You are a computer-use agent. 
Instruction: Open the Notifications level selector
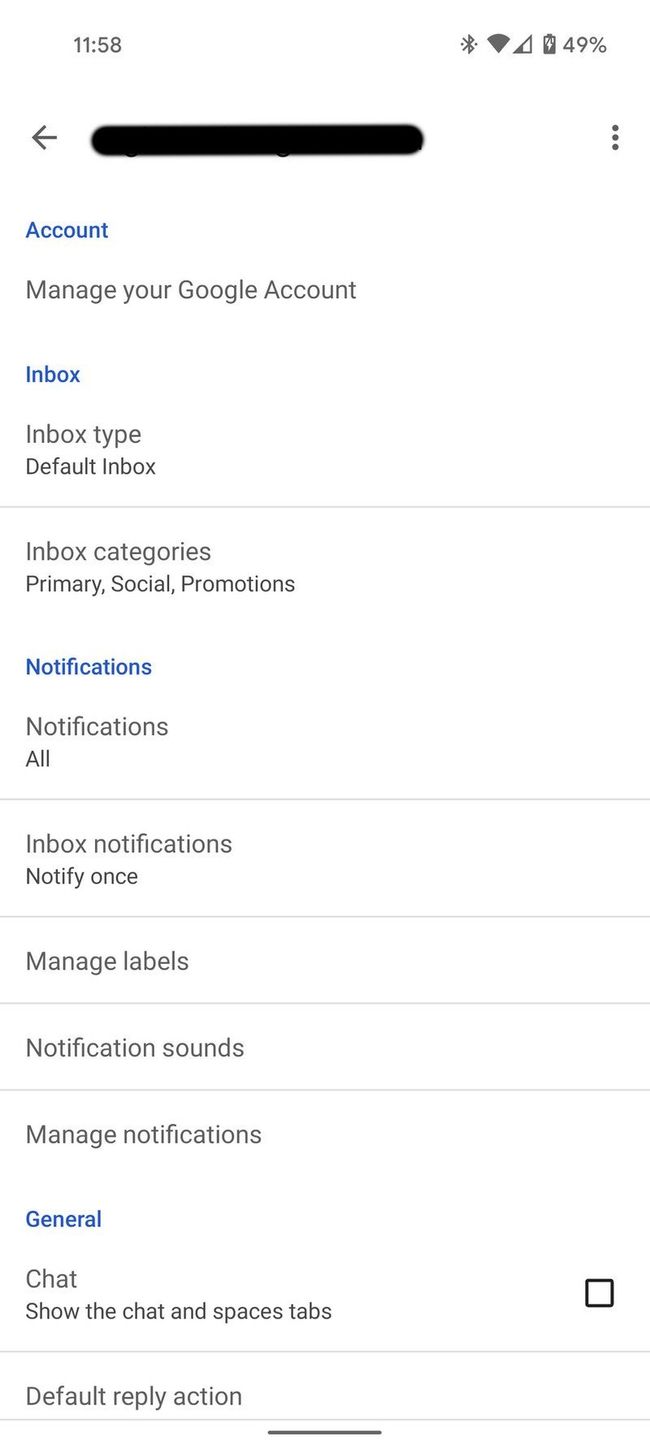(x=325, y=741)
